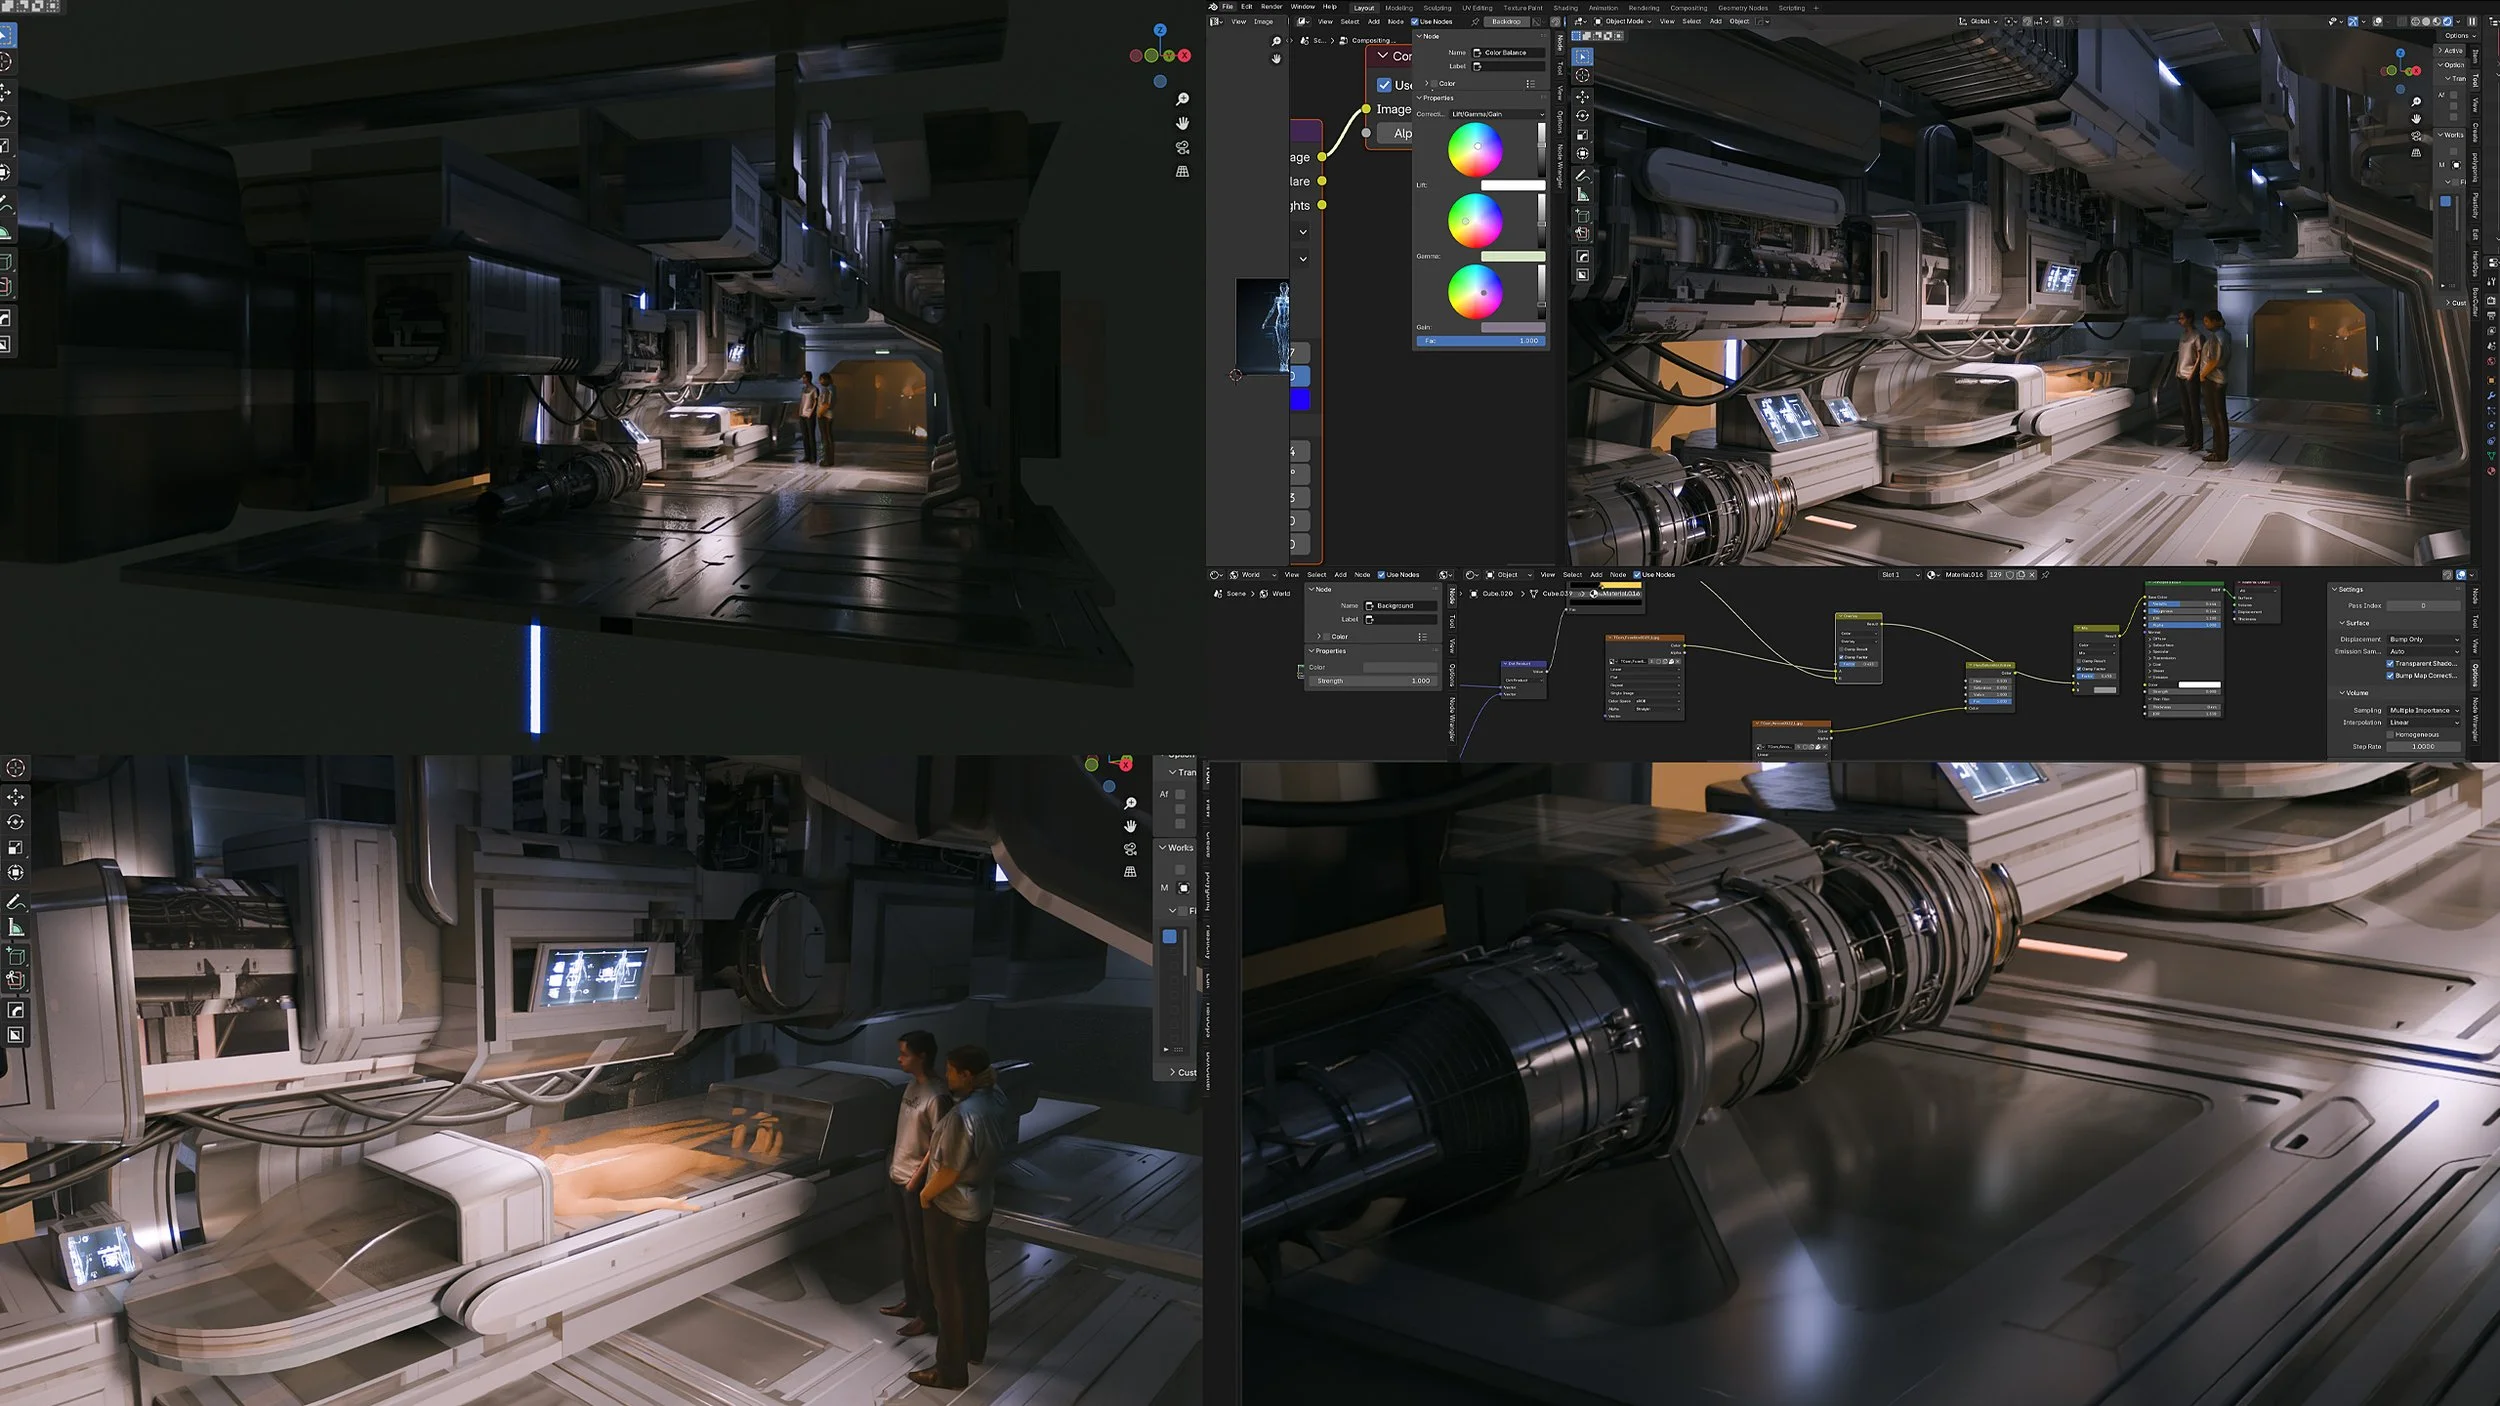The width and height of the screenshot is (2500, 1406).
Task: Click the Gain color swatch
Action: (1513, 327)
